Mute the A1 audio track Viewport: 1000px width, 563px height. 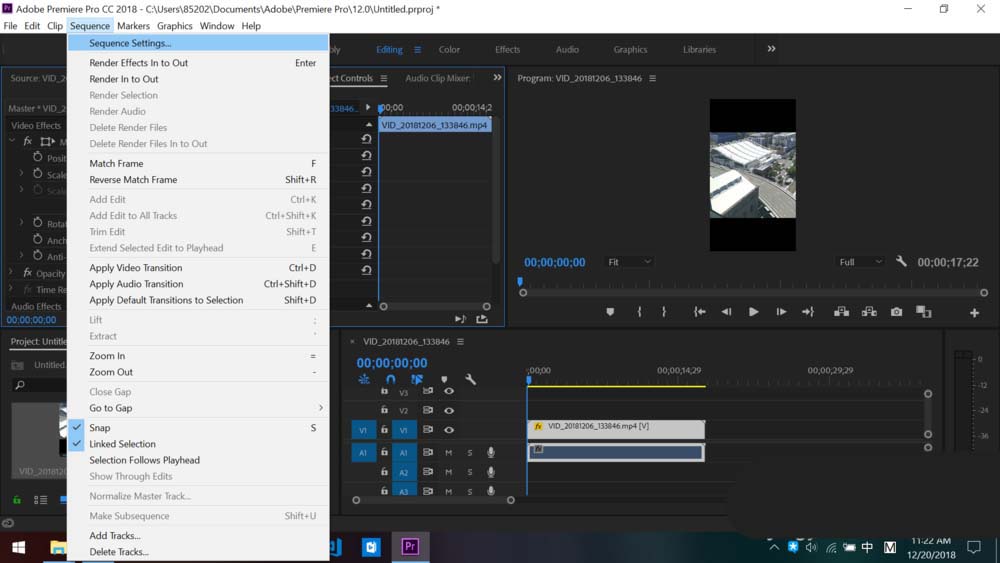click(449, 453)
